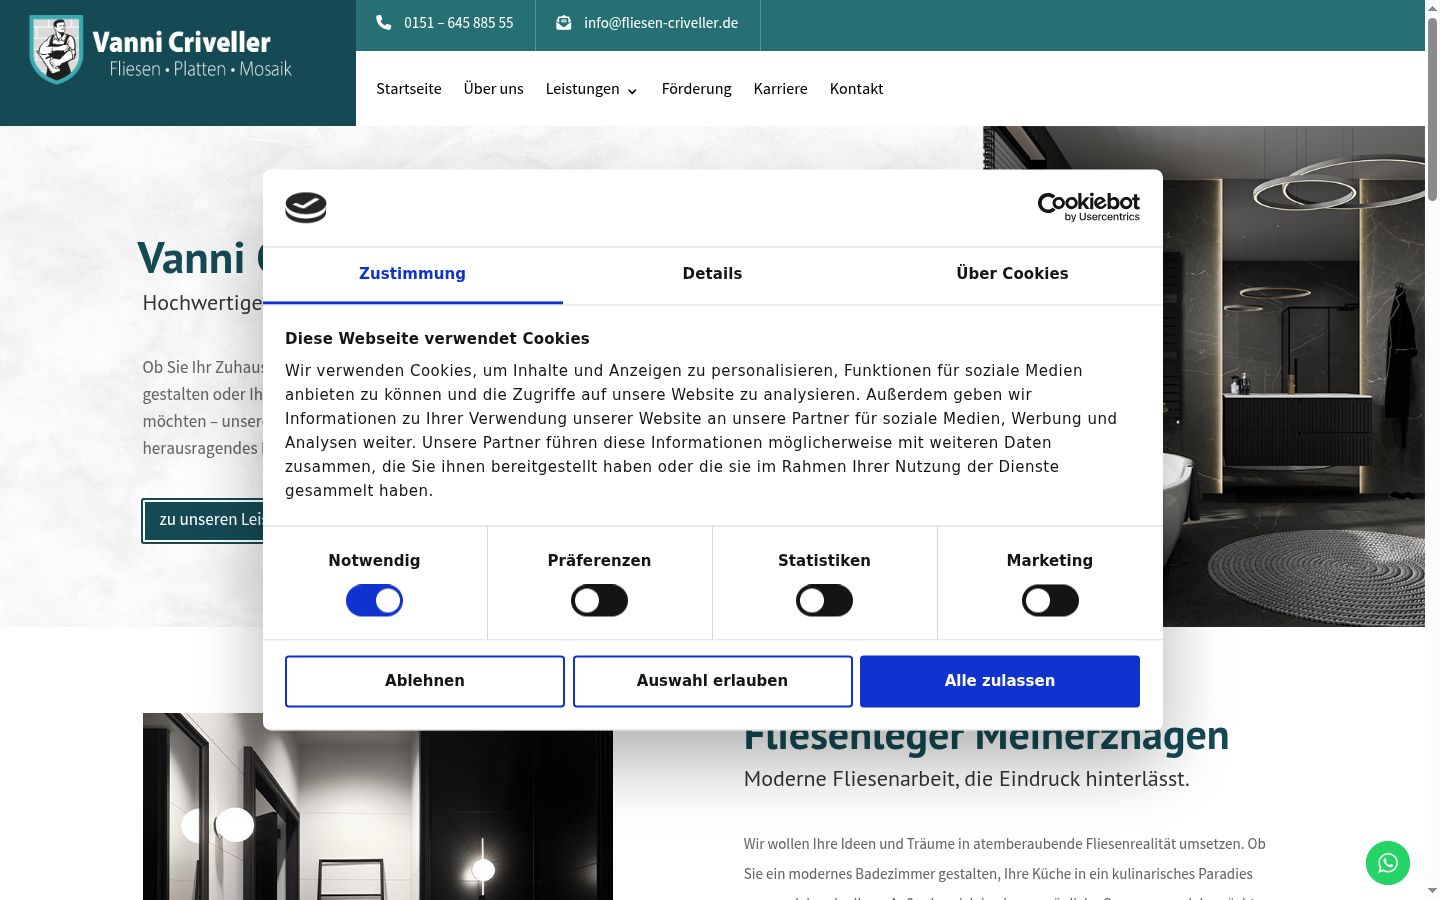
Task: Click the info@fliesen-criveller.de email link
Action: (661, 23)
